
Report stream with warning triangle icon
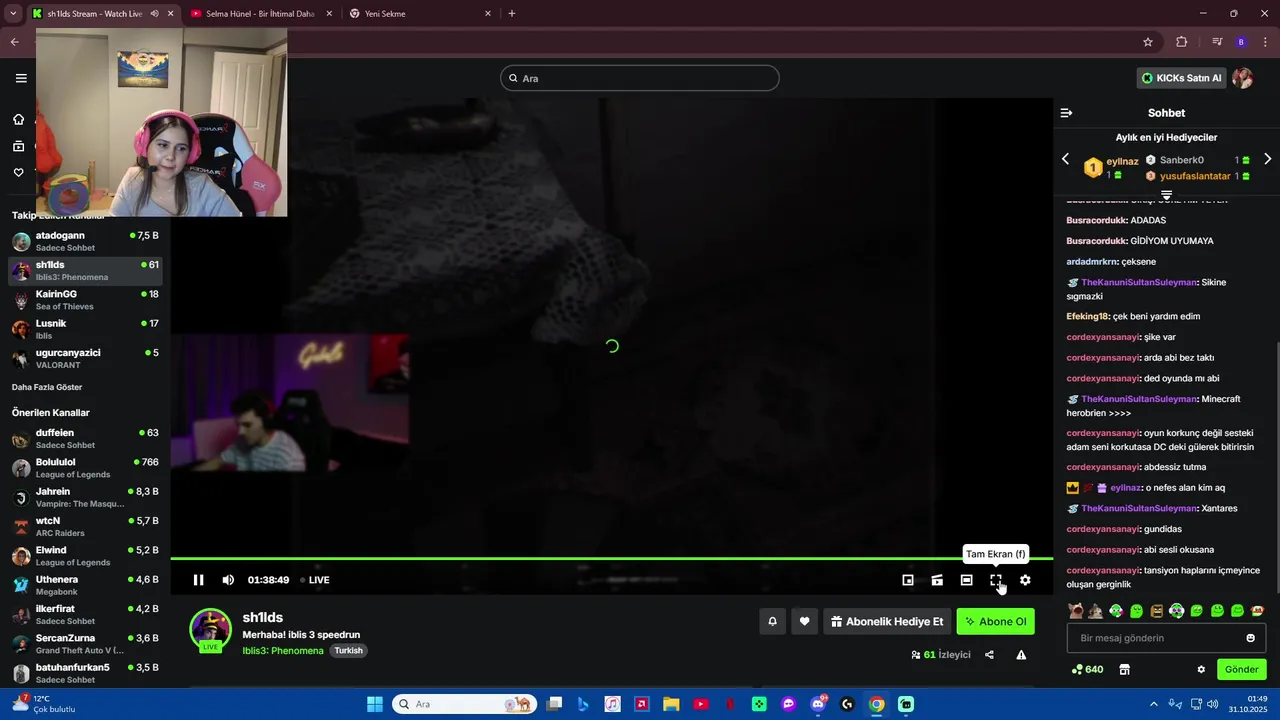pyautogui.click(x=1021, y=655)
